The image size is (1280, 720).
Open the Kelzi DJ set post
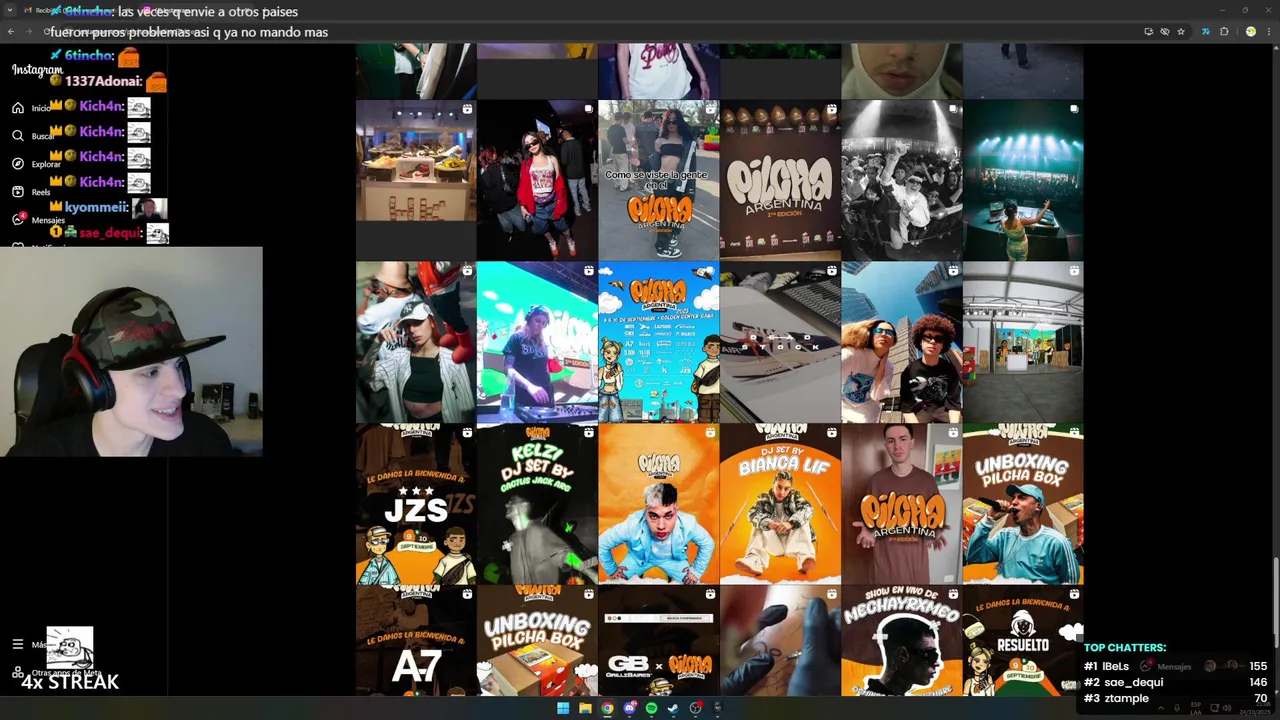pyautogui.click(x=537, y=504)
